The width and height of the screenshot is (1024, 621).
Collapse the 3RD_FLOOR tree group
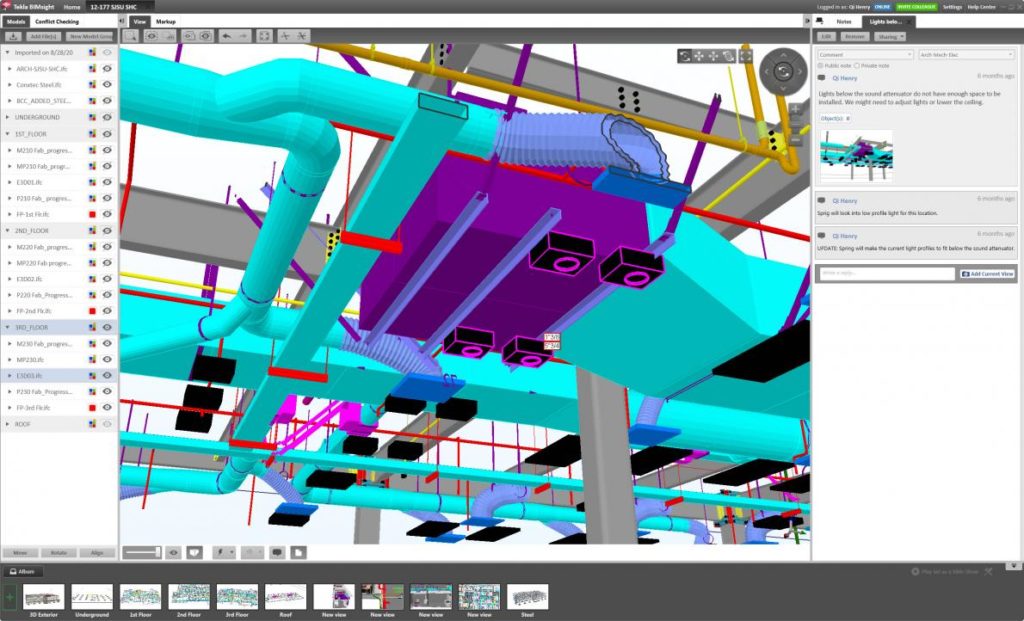coord(9,327)
